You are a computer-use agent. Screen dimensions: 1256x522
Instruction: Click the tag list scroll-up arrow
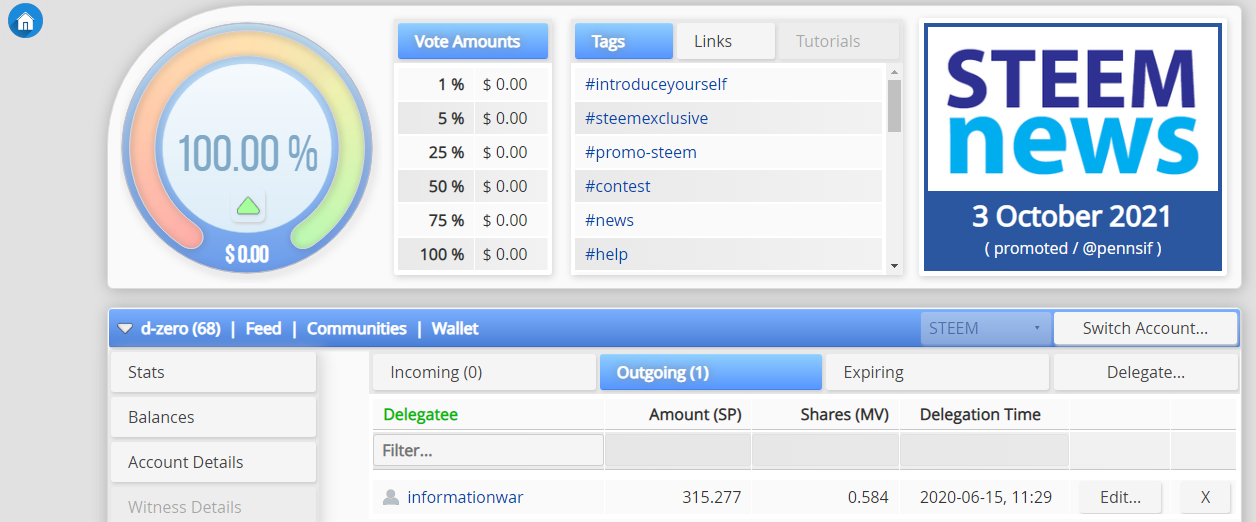[x=894, y=71]
